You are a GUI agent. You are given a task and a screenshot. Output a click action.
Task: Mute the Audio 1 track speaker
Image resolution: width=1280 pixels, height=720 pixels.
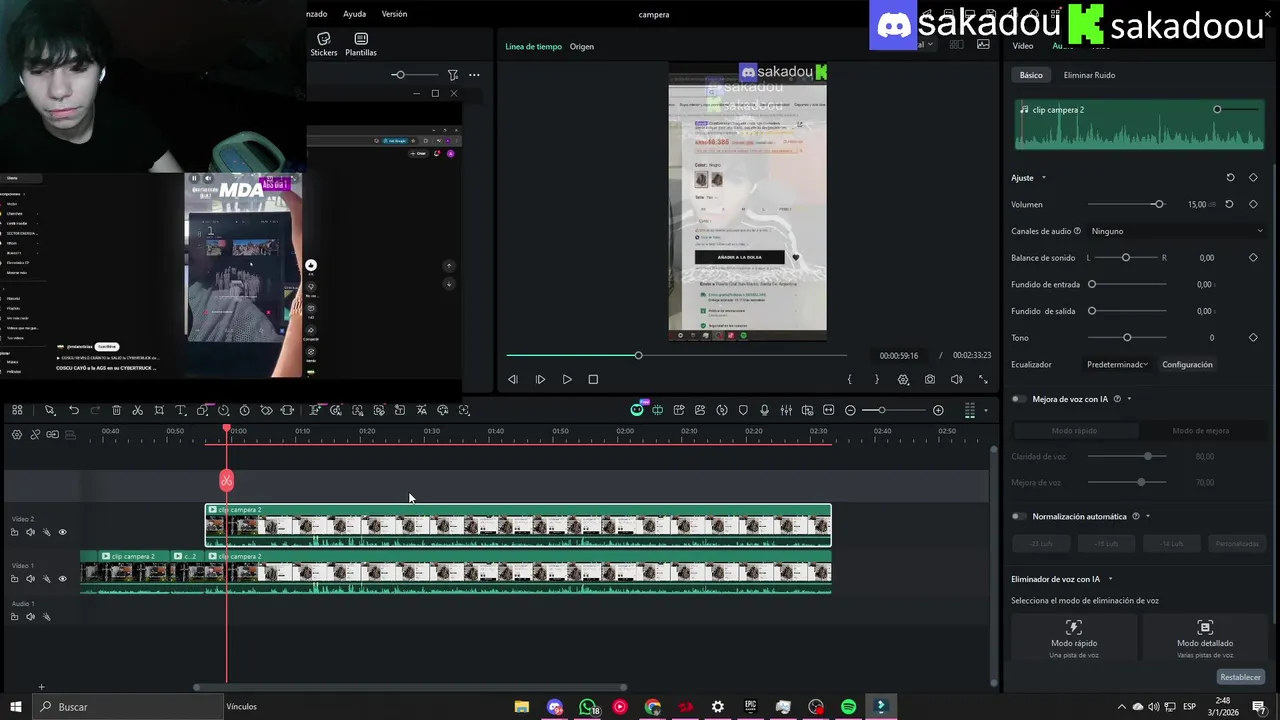30,617
